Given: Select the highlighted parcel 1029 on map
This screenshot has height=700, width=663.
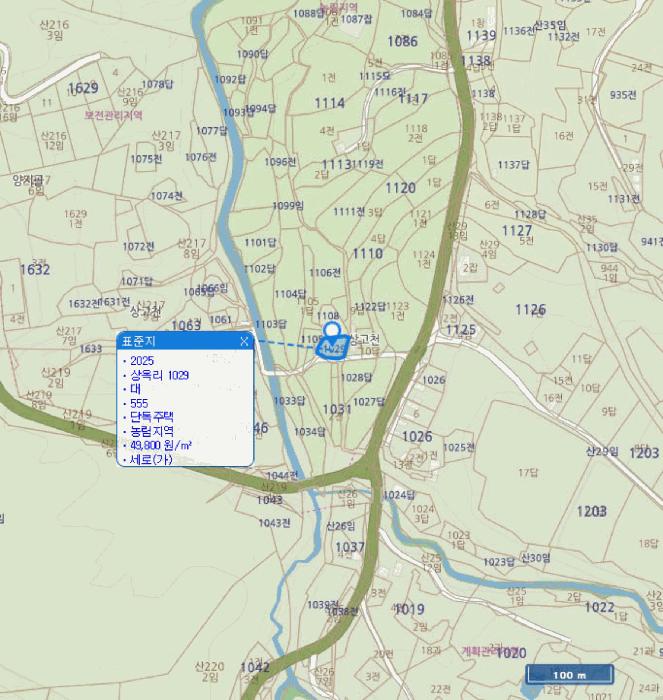Looking at the screenshot, I should click(x=333, y=349).
